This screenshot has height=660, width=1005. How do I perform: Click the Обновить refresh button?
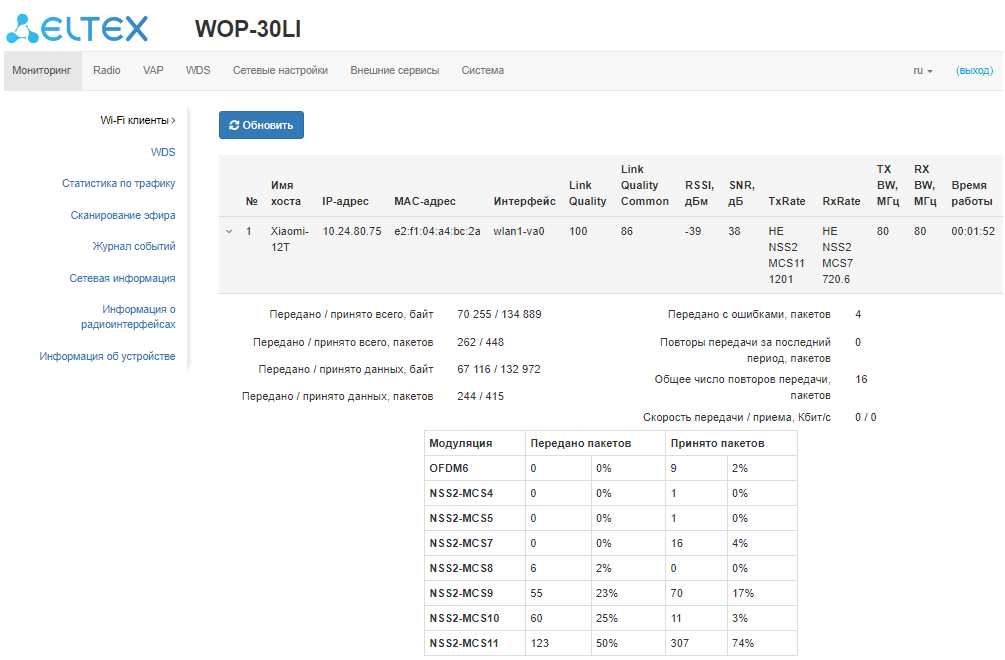tap(261, 125)
